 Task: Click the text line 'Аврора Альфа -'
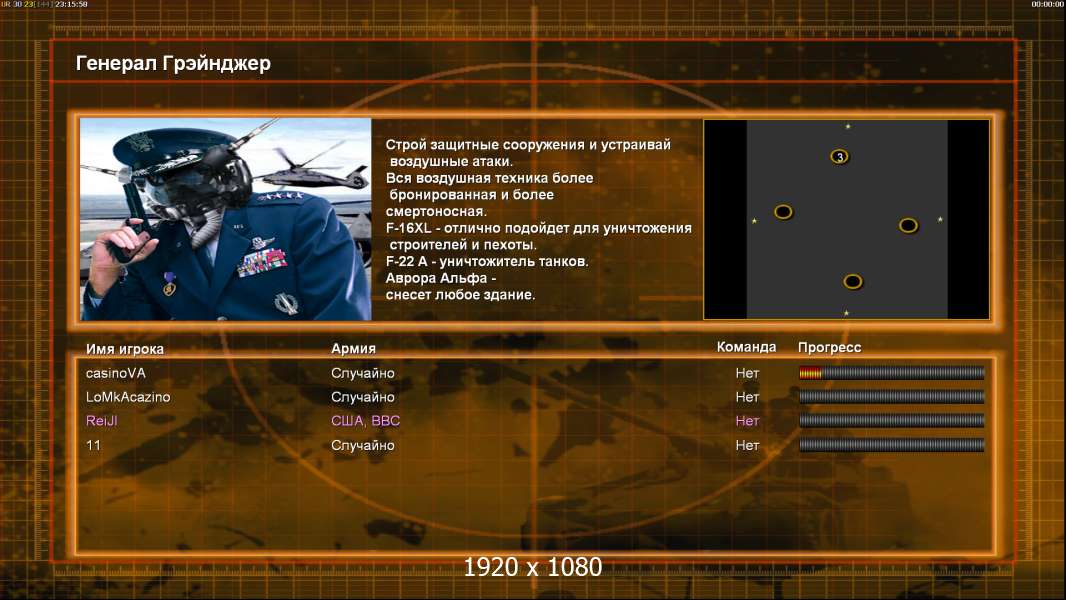coord(441,278)
